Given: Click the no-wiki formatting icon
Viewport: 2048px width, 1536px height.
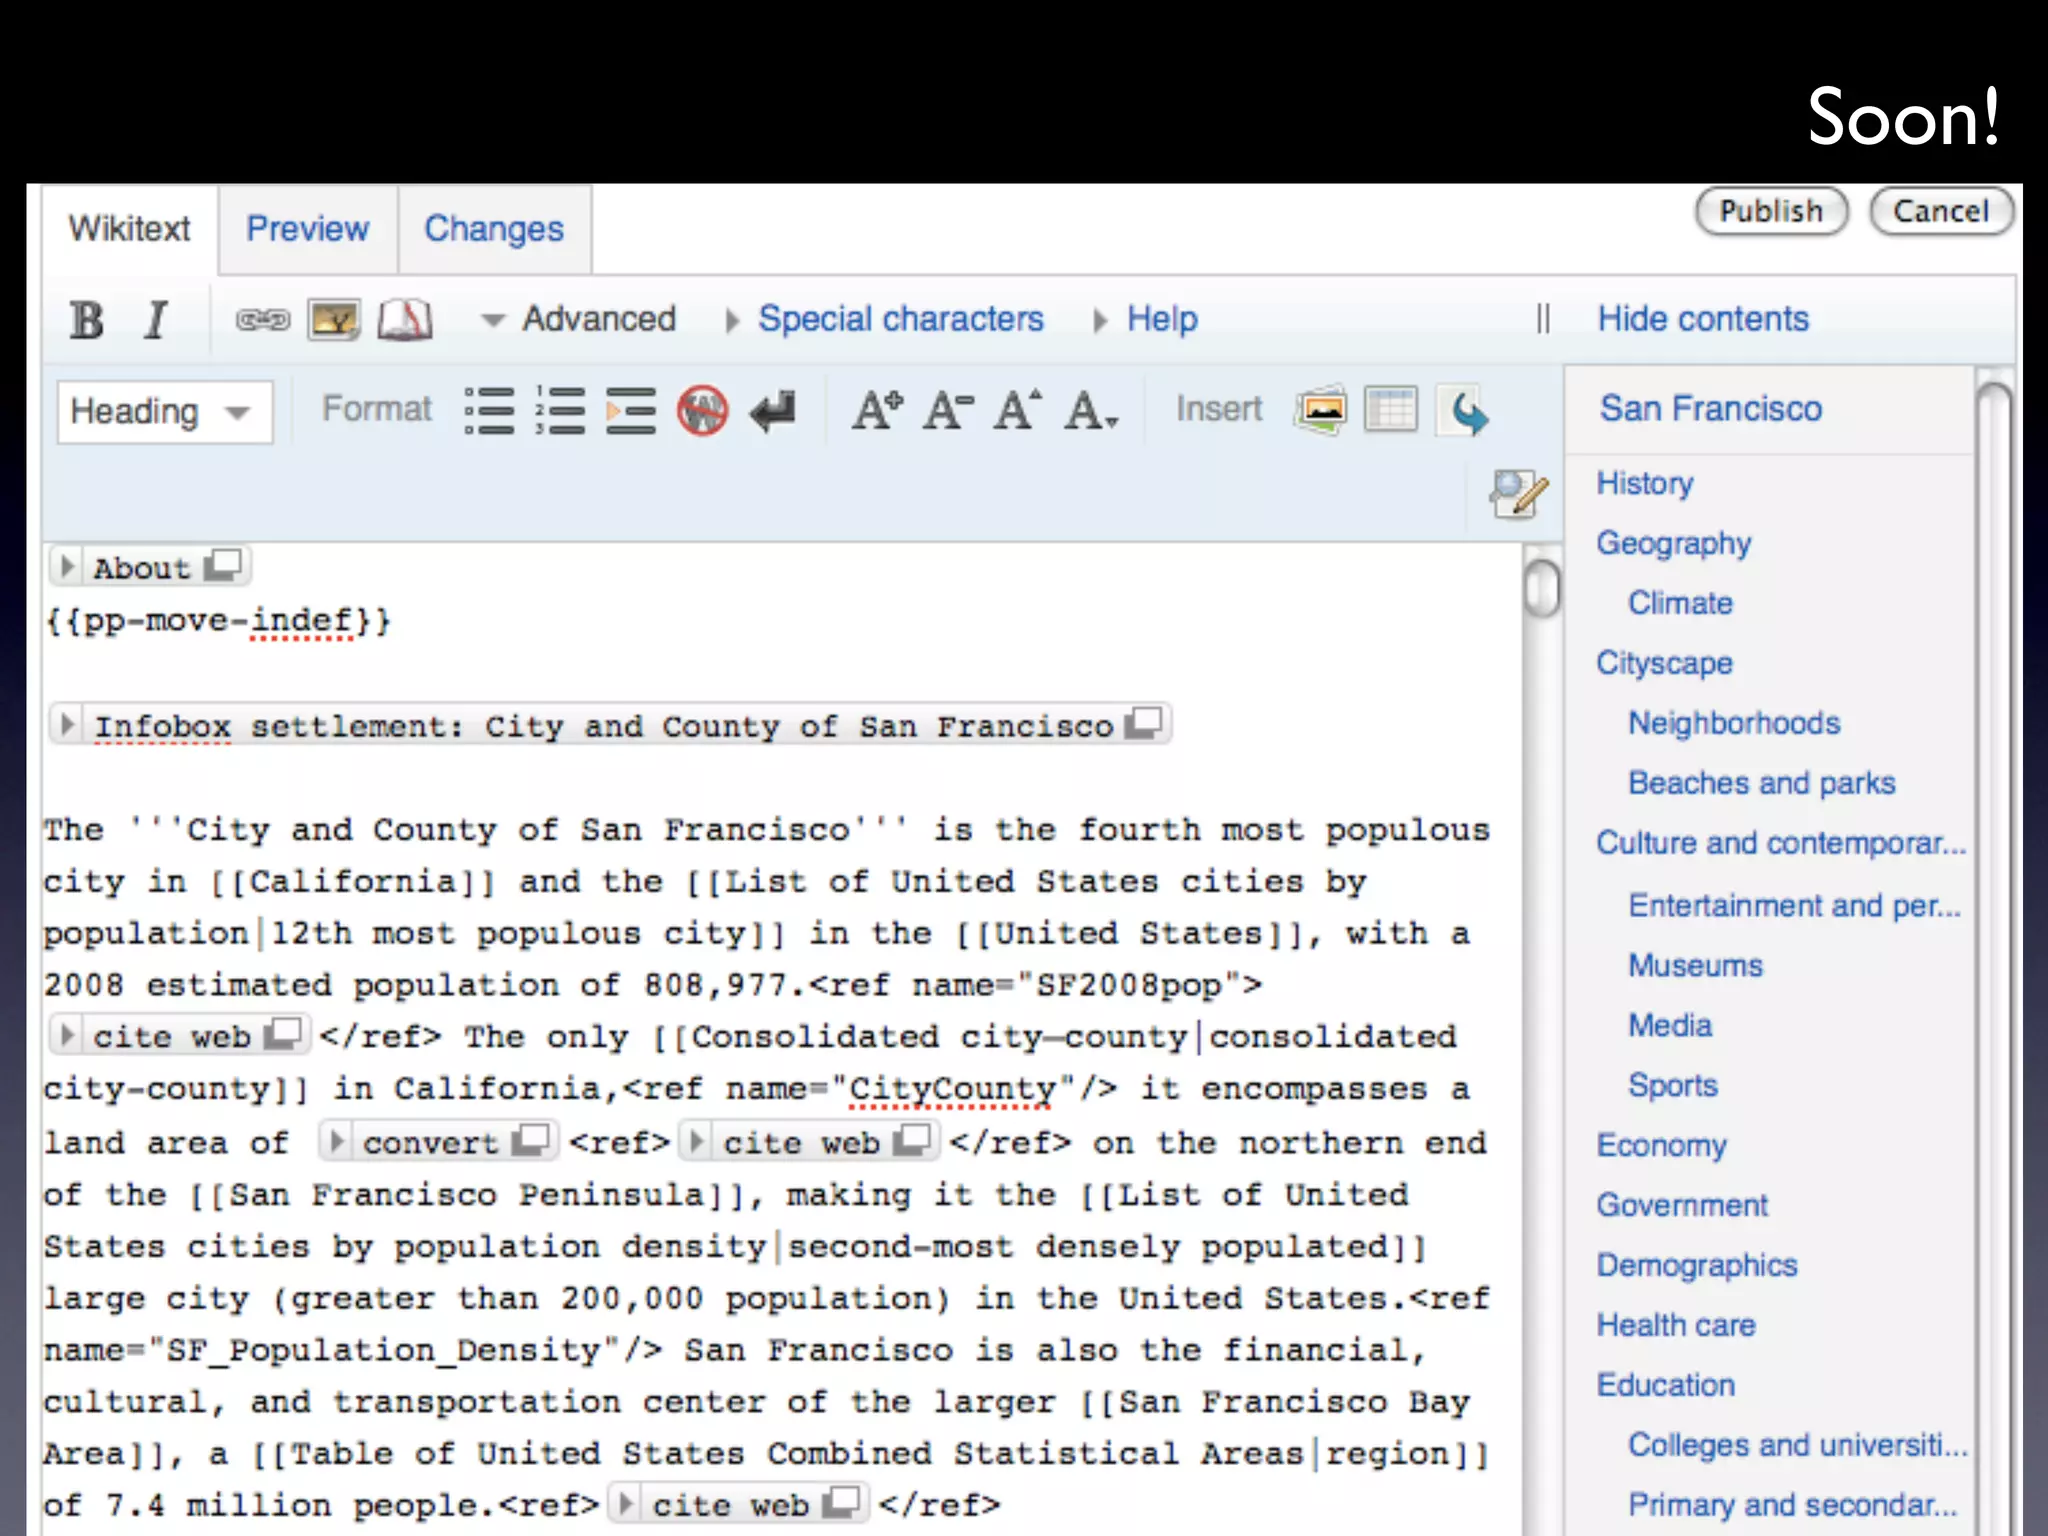Looking at the screenshot, I should [x=702, y=411].
